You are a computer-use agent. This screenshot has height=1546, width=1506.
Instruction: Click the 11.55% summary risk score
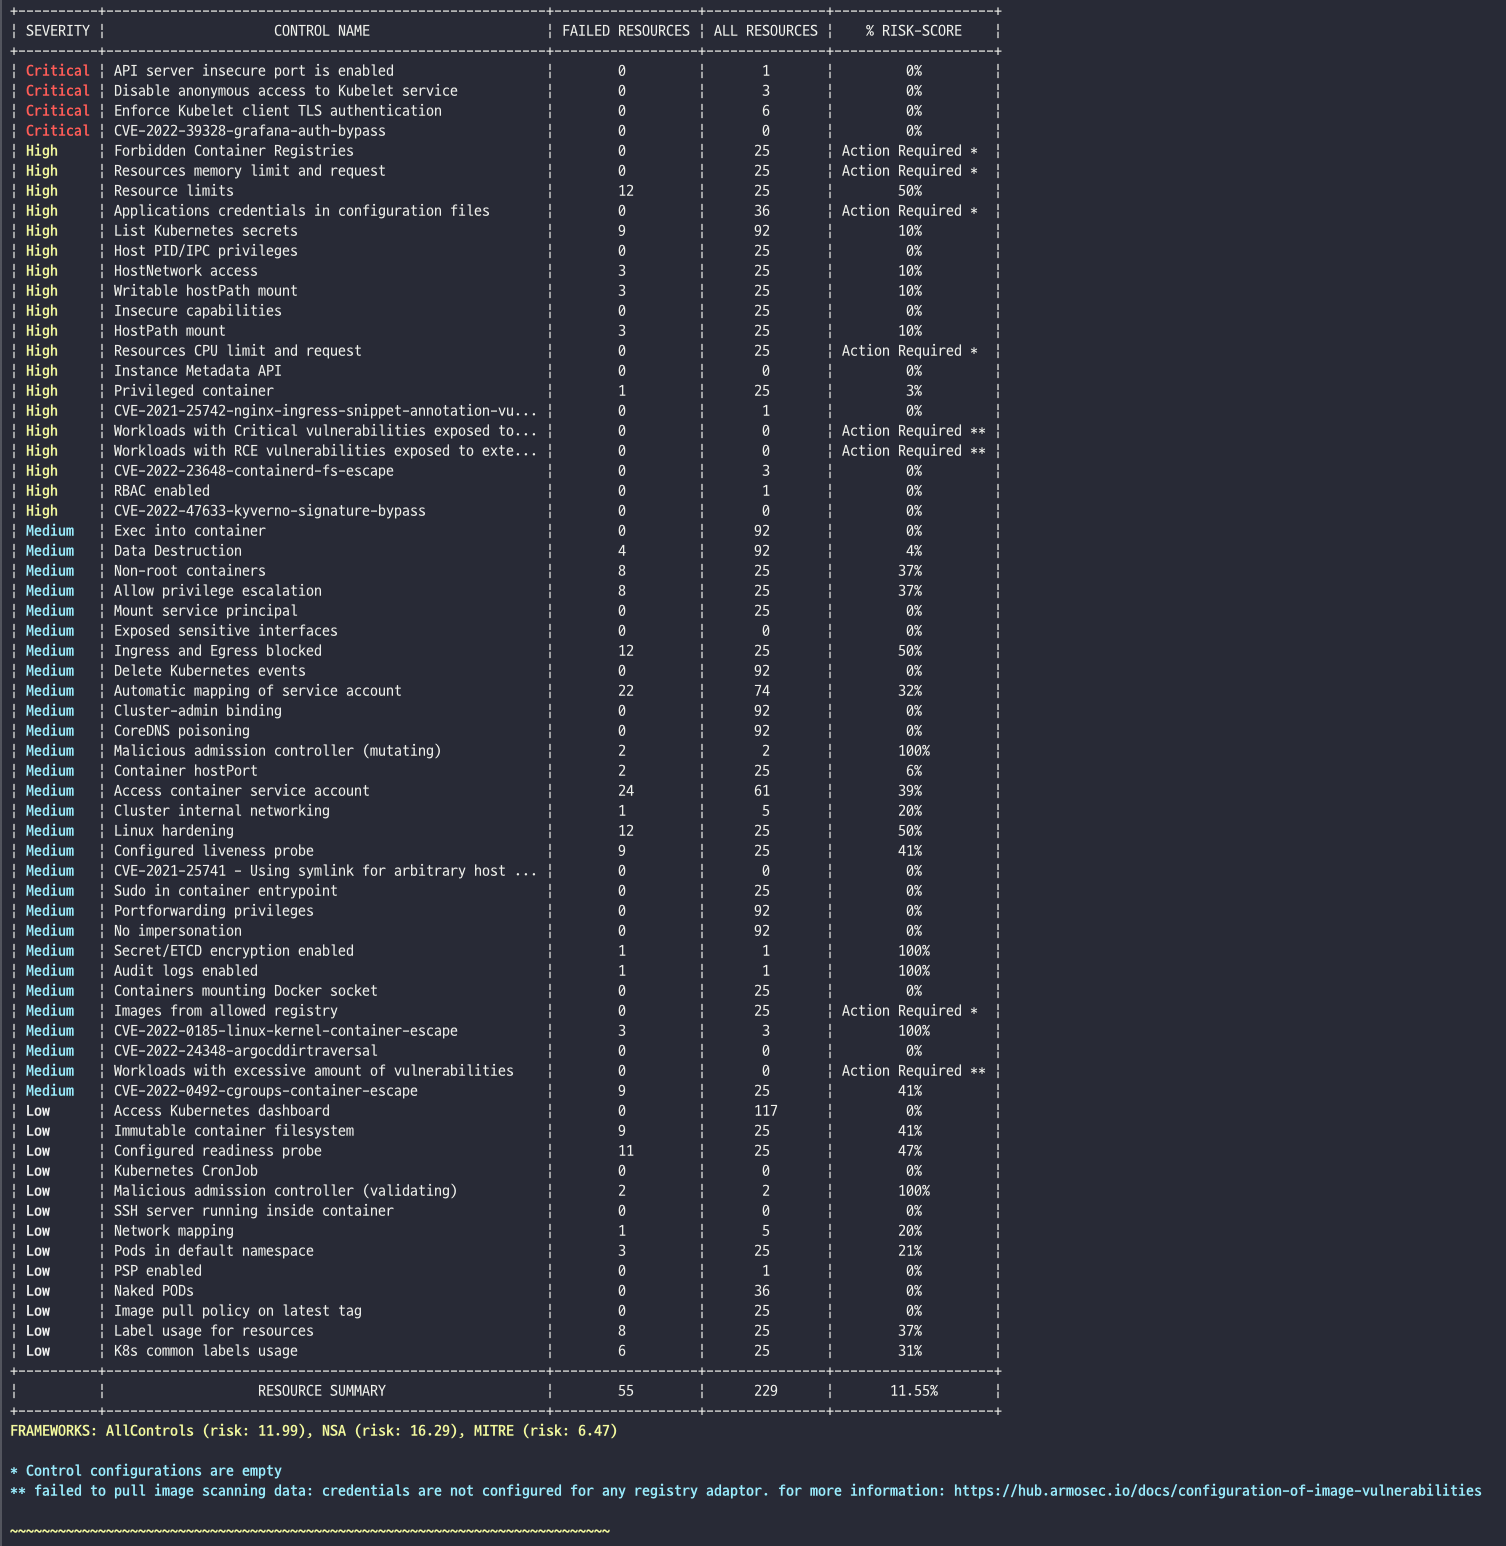pos(914,1391)
